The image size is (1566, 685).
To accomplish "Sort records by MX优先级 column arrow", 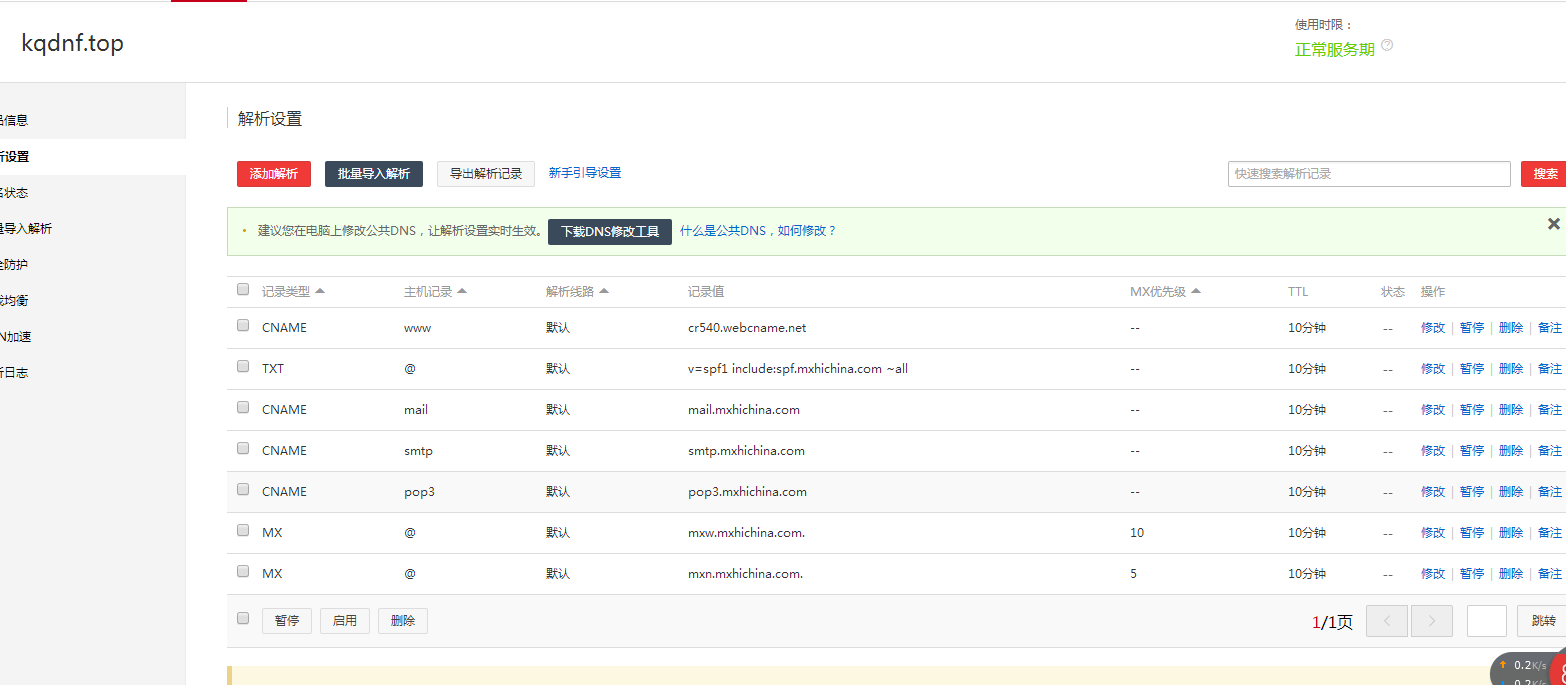I will [x=1196, y=290].
